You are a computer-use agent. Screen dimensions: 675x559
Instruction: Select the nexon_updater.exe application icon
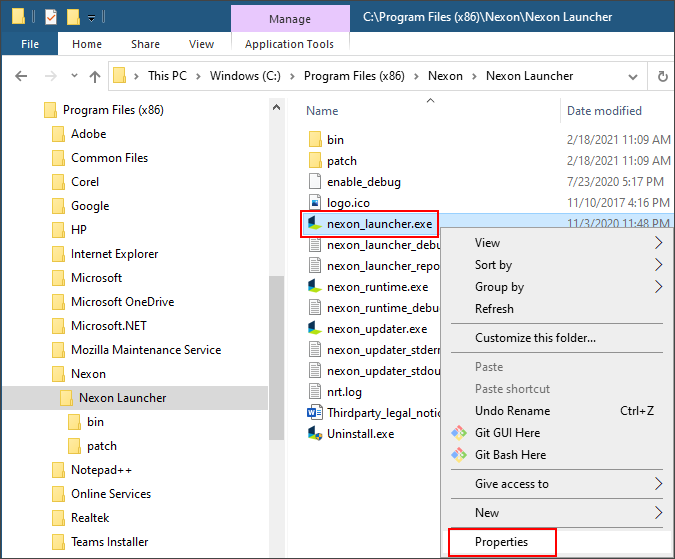click(315, 328)
